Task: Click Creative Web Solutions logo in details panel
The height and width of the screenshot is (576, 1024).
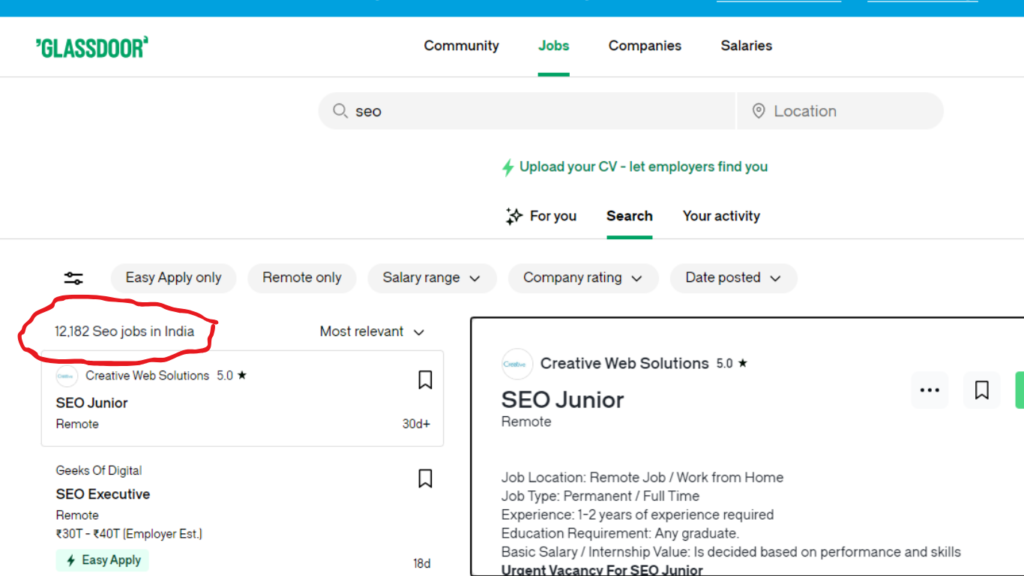Action: coord(517,364)
